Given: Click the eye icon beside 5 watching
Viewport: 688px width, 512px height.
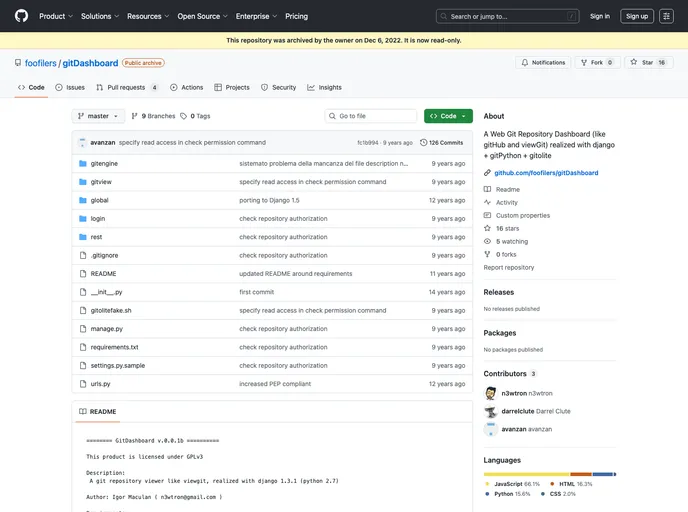Looking at the screenshot, I should tap(487, 241).
